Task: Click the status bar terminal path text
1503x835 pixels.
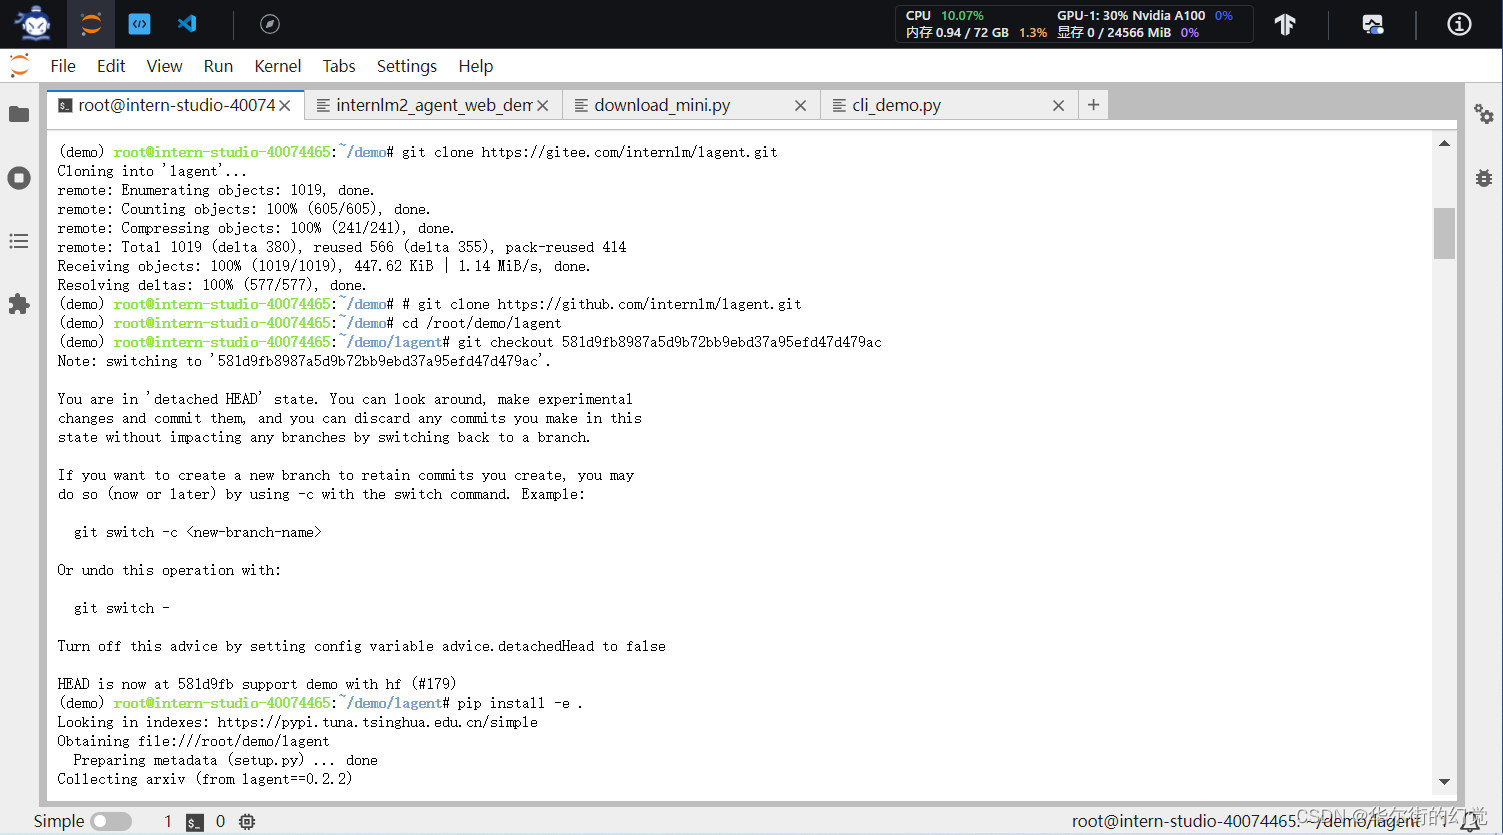Action: [x=1245, y=822]
